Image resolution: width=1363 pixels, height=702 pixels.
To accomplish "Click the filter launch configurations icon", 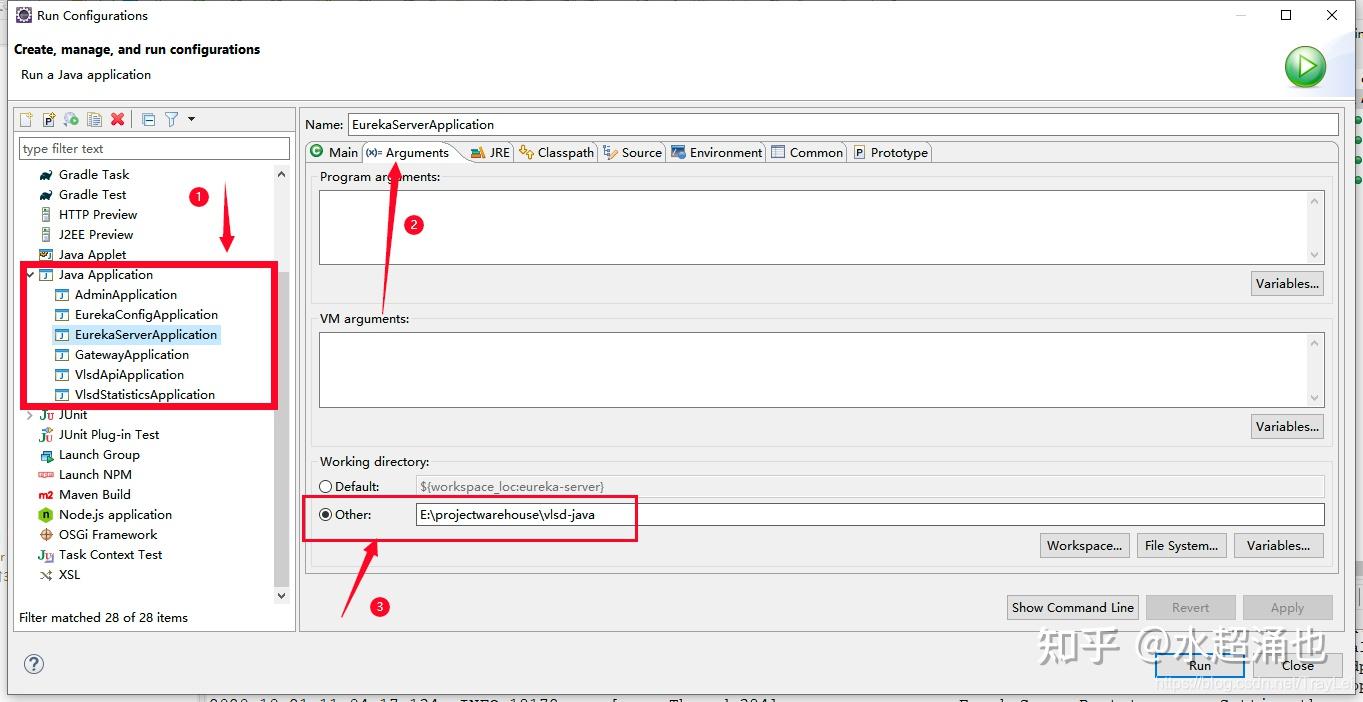I will click(x=170, y=119).
